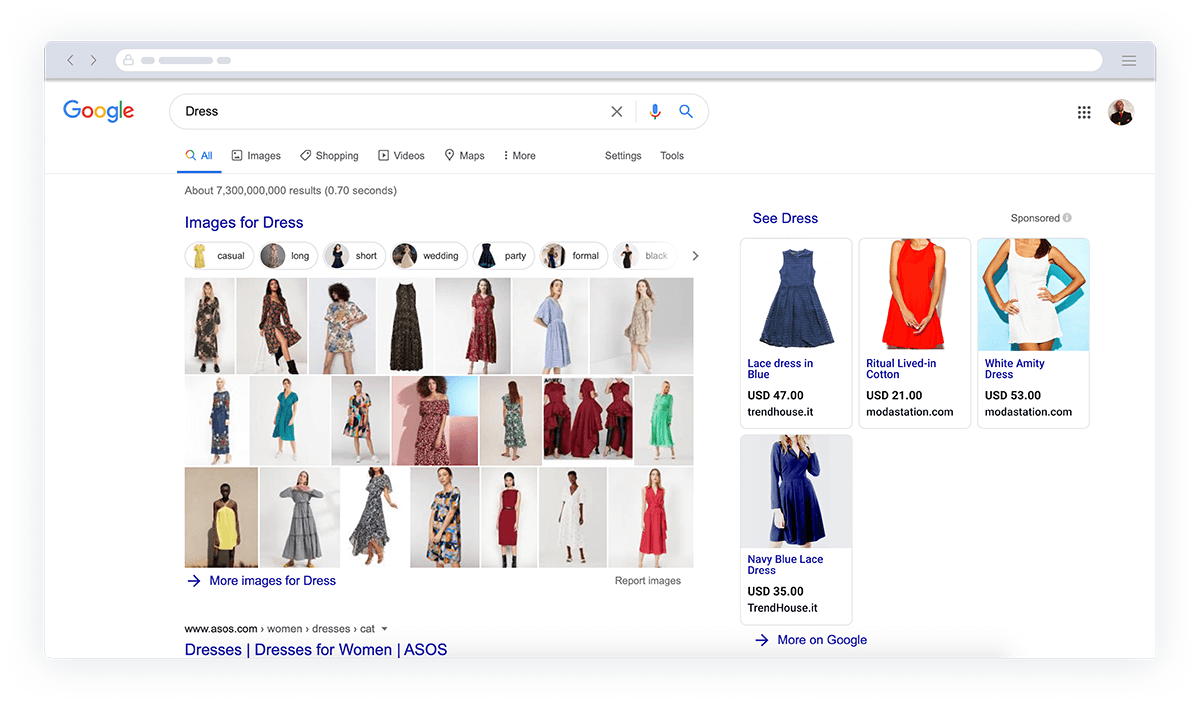Screen dimensions: 1200x705
Task: Switch to the Shopping tab
Action: [x=329, y=156]
